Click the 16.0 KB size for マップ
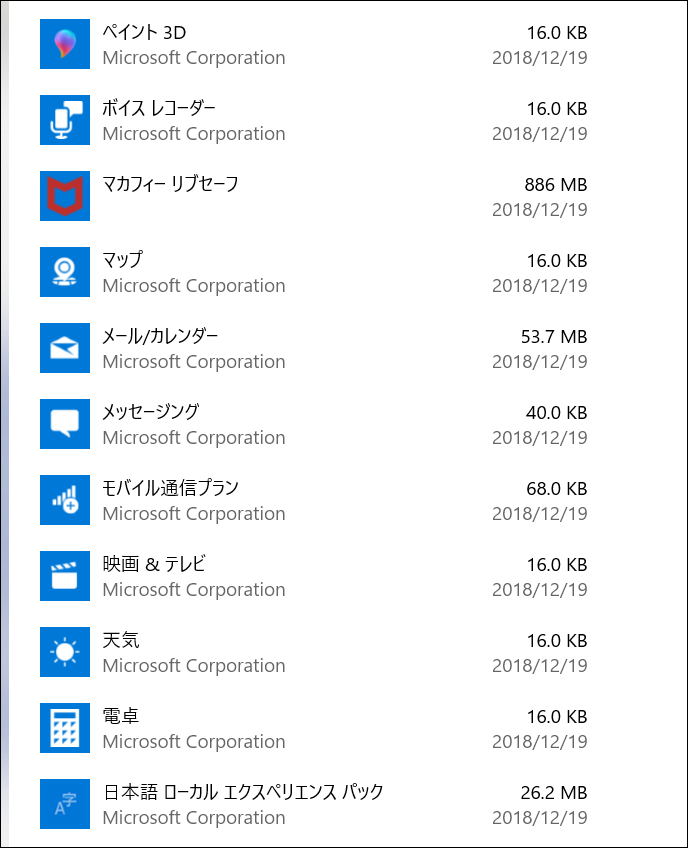The height and width of the screenshot is (848, 688). point(557,261)
